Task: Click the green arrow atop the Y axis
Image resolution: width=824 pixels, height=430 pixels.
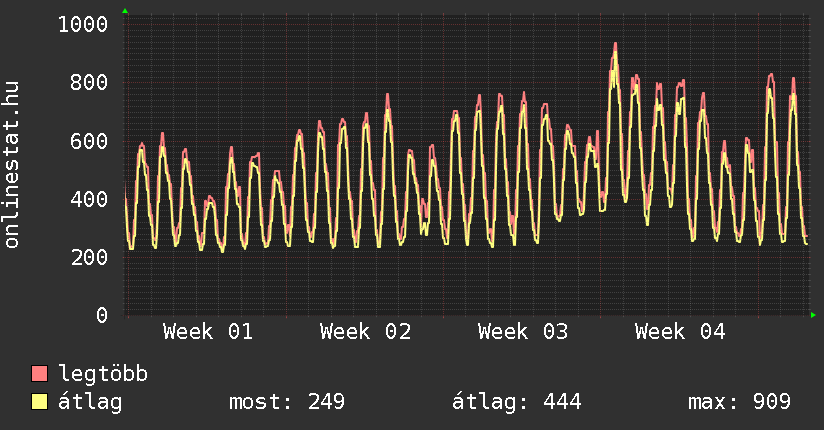Action: [x=125, y=11]
